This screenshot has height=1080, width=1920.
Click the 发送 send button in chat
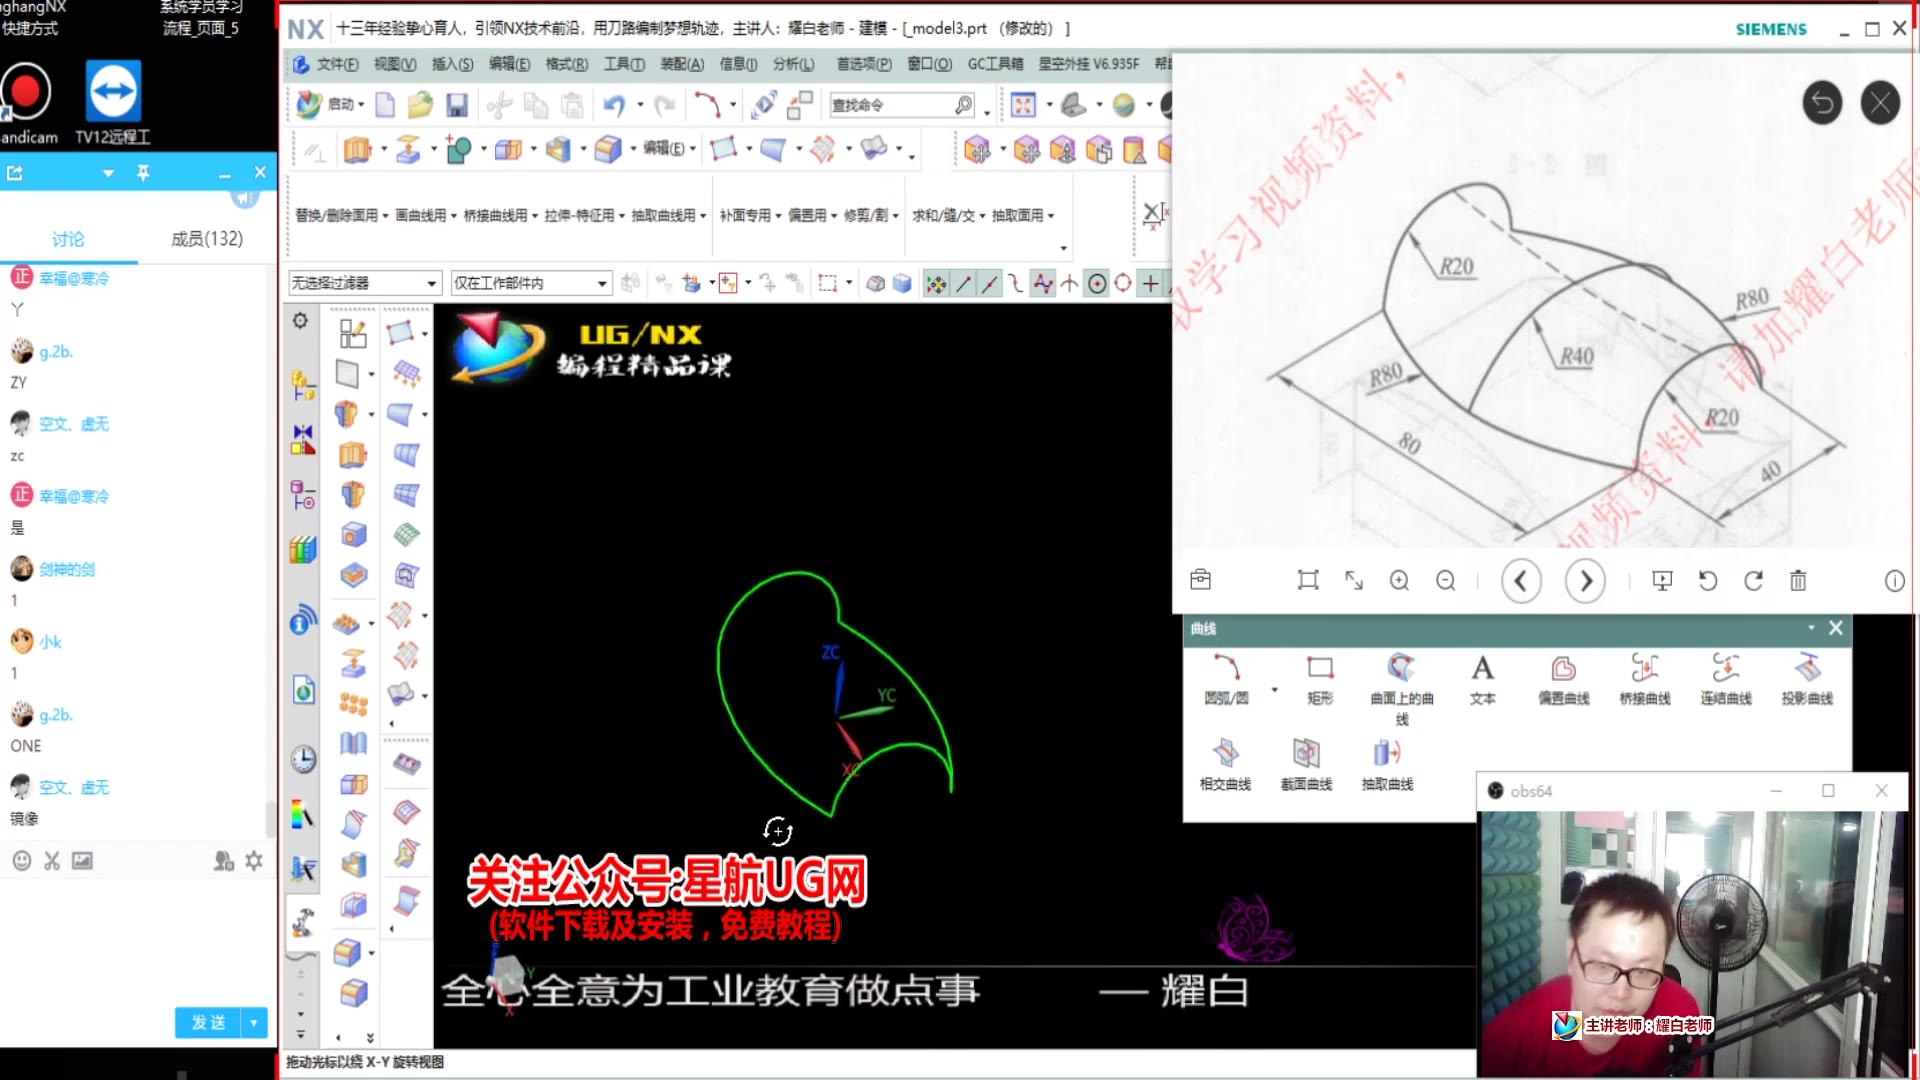tap(208, 1022)
